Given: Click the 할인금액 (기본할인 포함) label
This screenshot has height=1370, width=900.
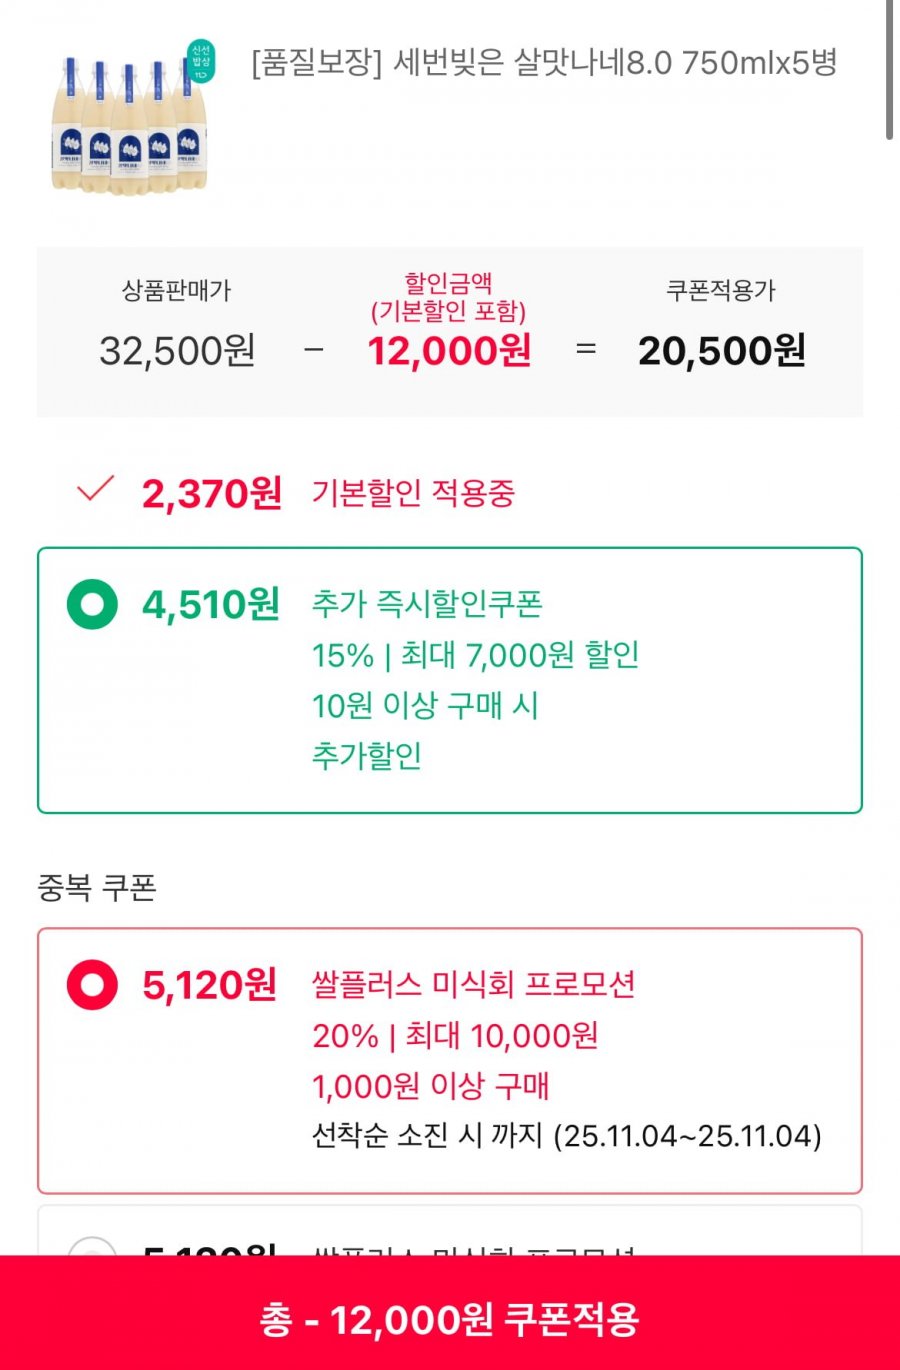Looking at the screenshot, I should click(x=449, y=297).
